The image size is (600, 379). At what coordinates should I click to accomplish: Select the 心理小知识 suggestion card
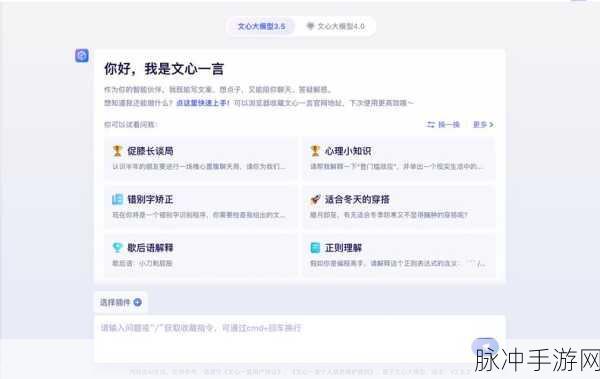(x=398, y=158)
